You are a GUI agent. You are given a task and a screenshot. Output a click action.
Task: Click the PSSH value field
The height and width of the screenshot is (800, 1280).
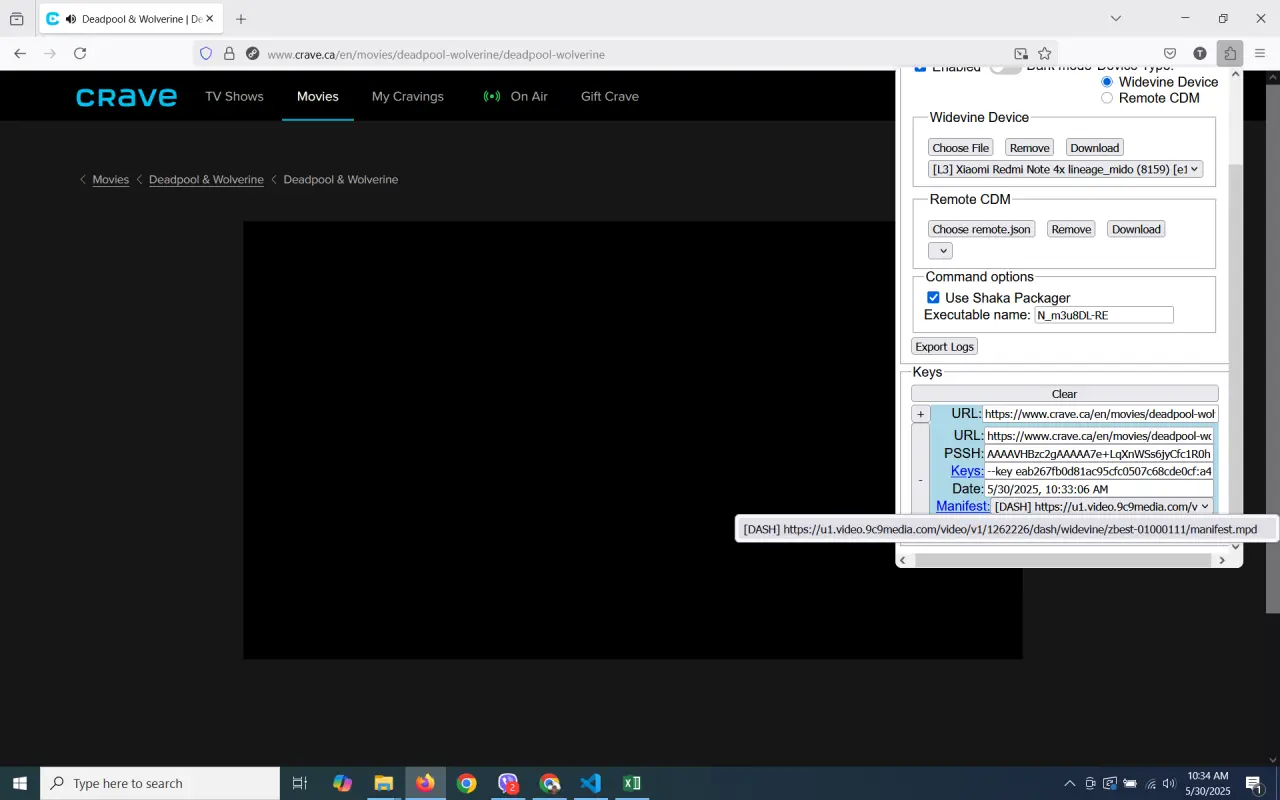pos(1099,454)
